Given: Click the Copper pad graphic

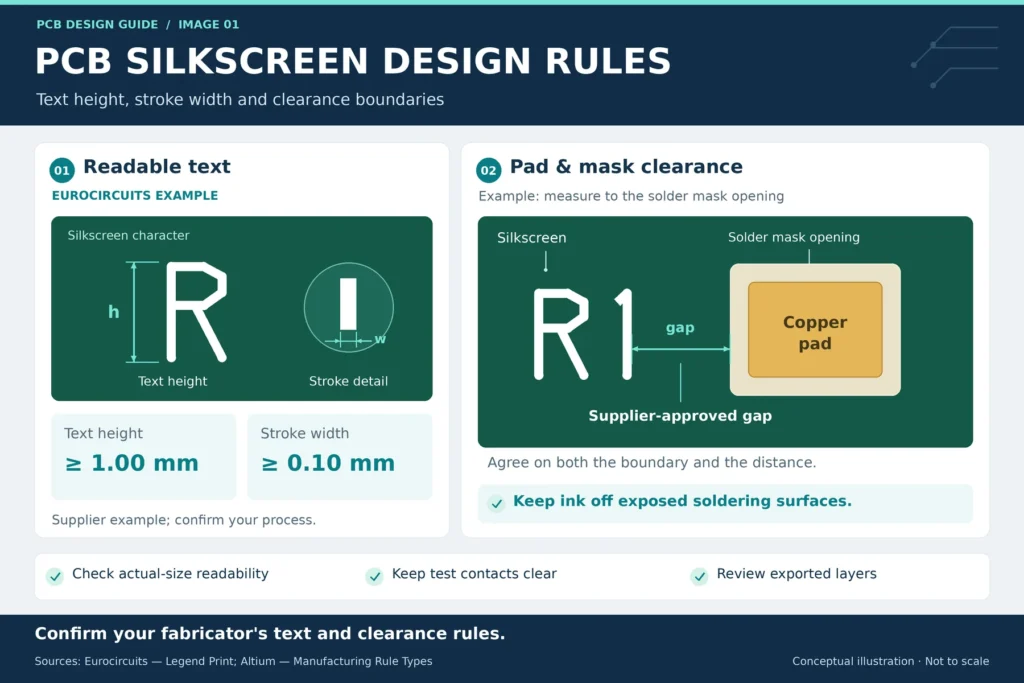Looking at the screenshot, I should 815,330.
